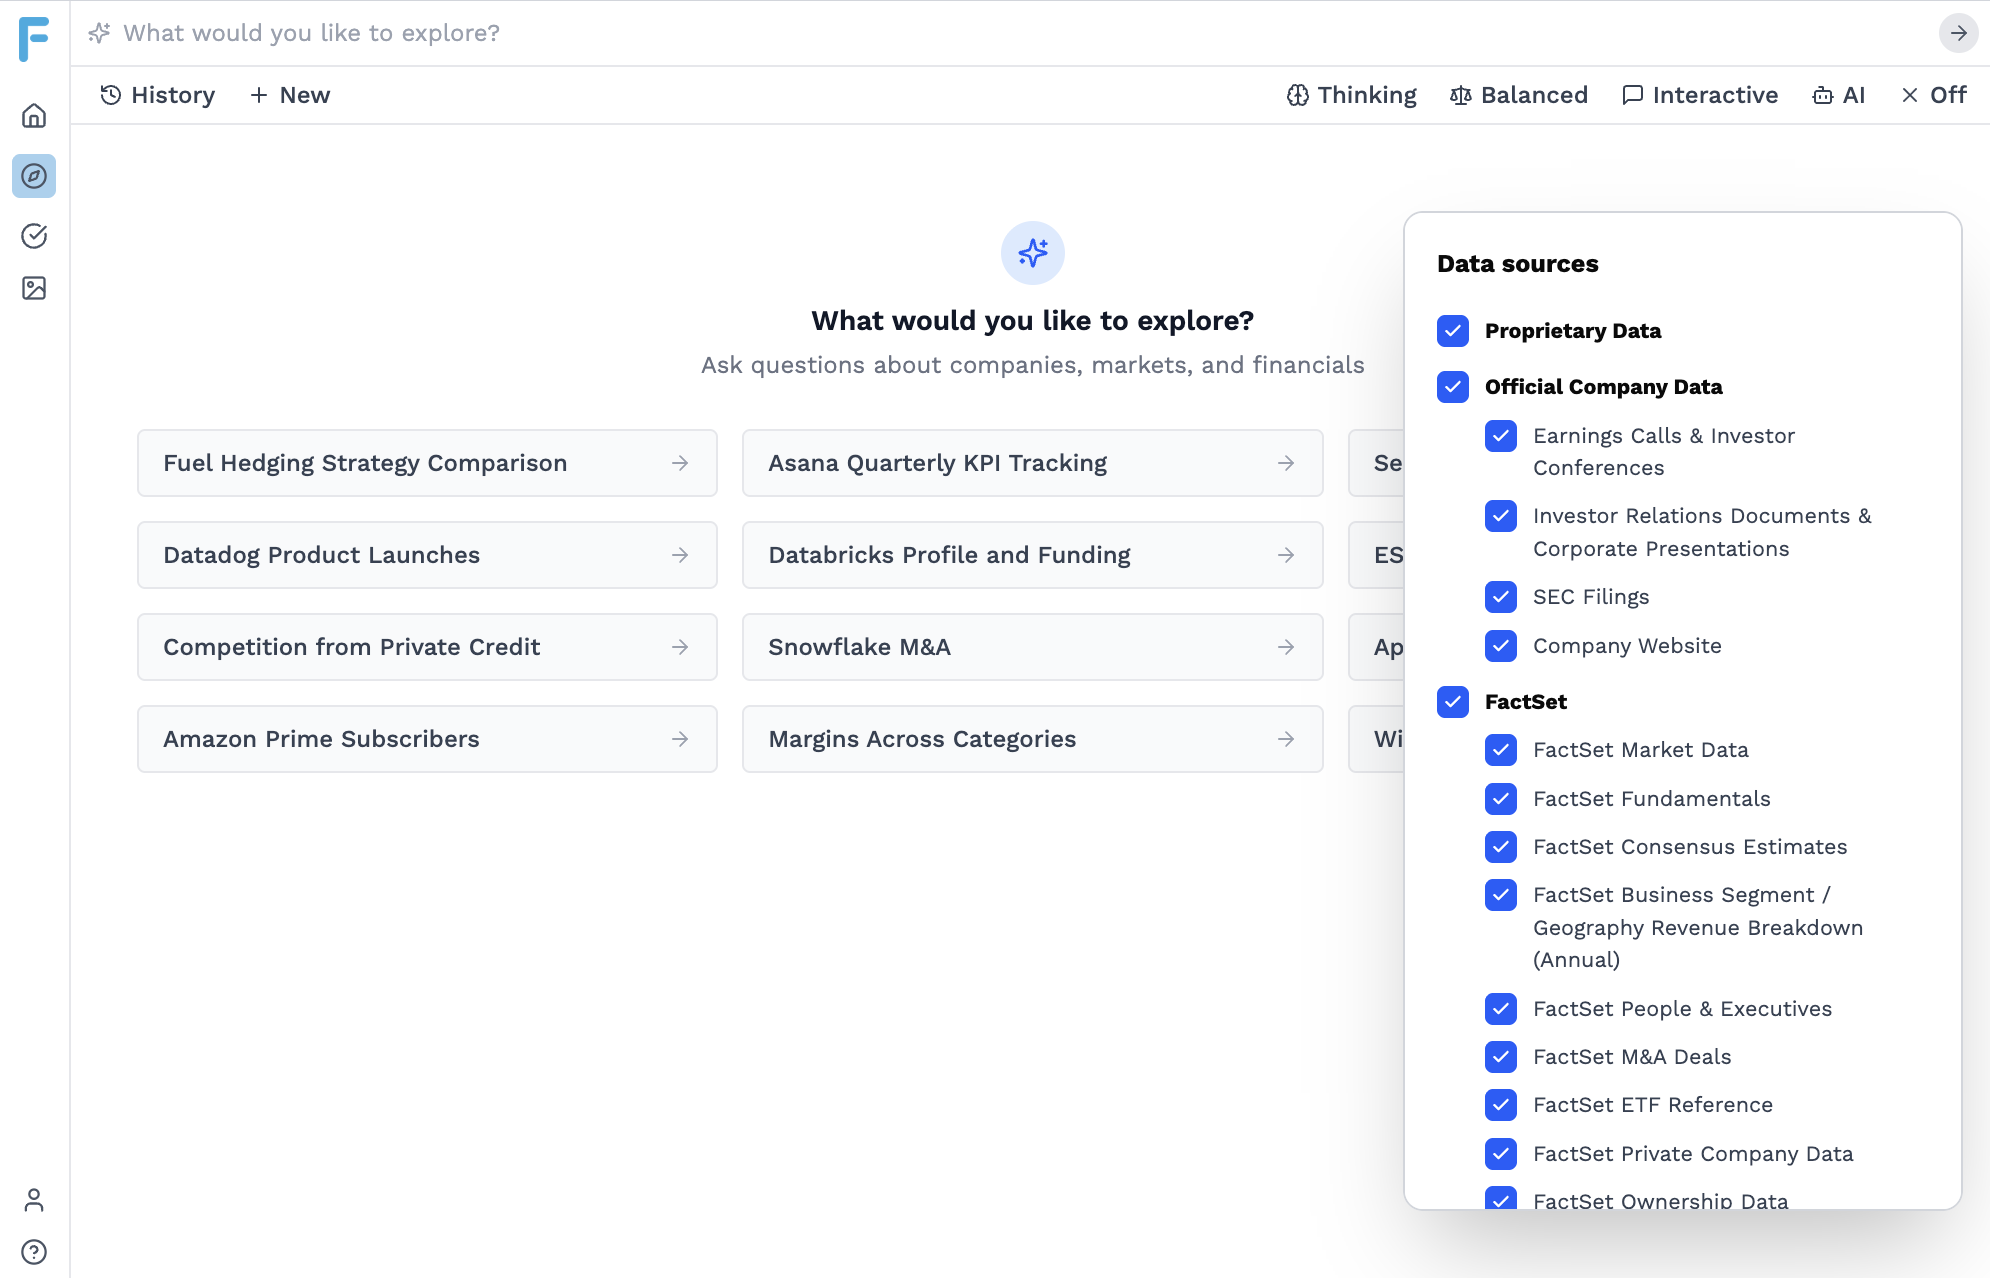Click the large sparkle icon above the heading
The height and width of the screenshot is (1278, 1990).
[1033, 253]
